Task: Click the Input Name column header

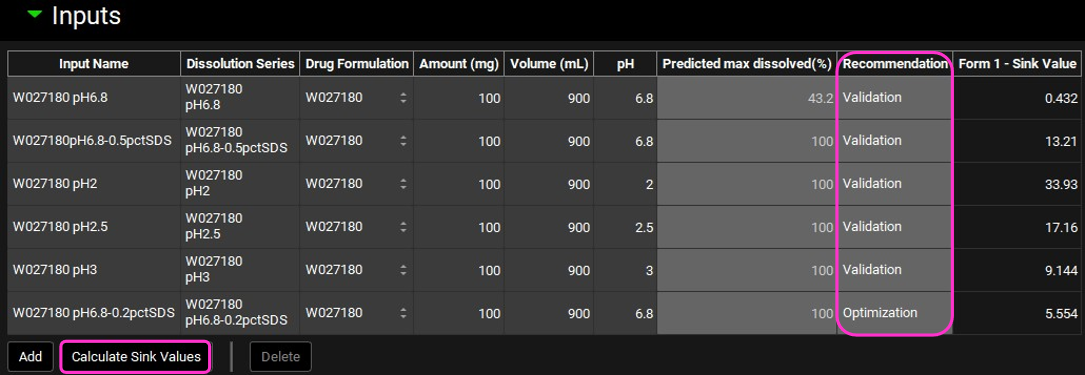Action: pyautogui.click(x=94, y=64)
